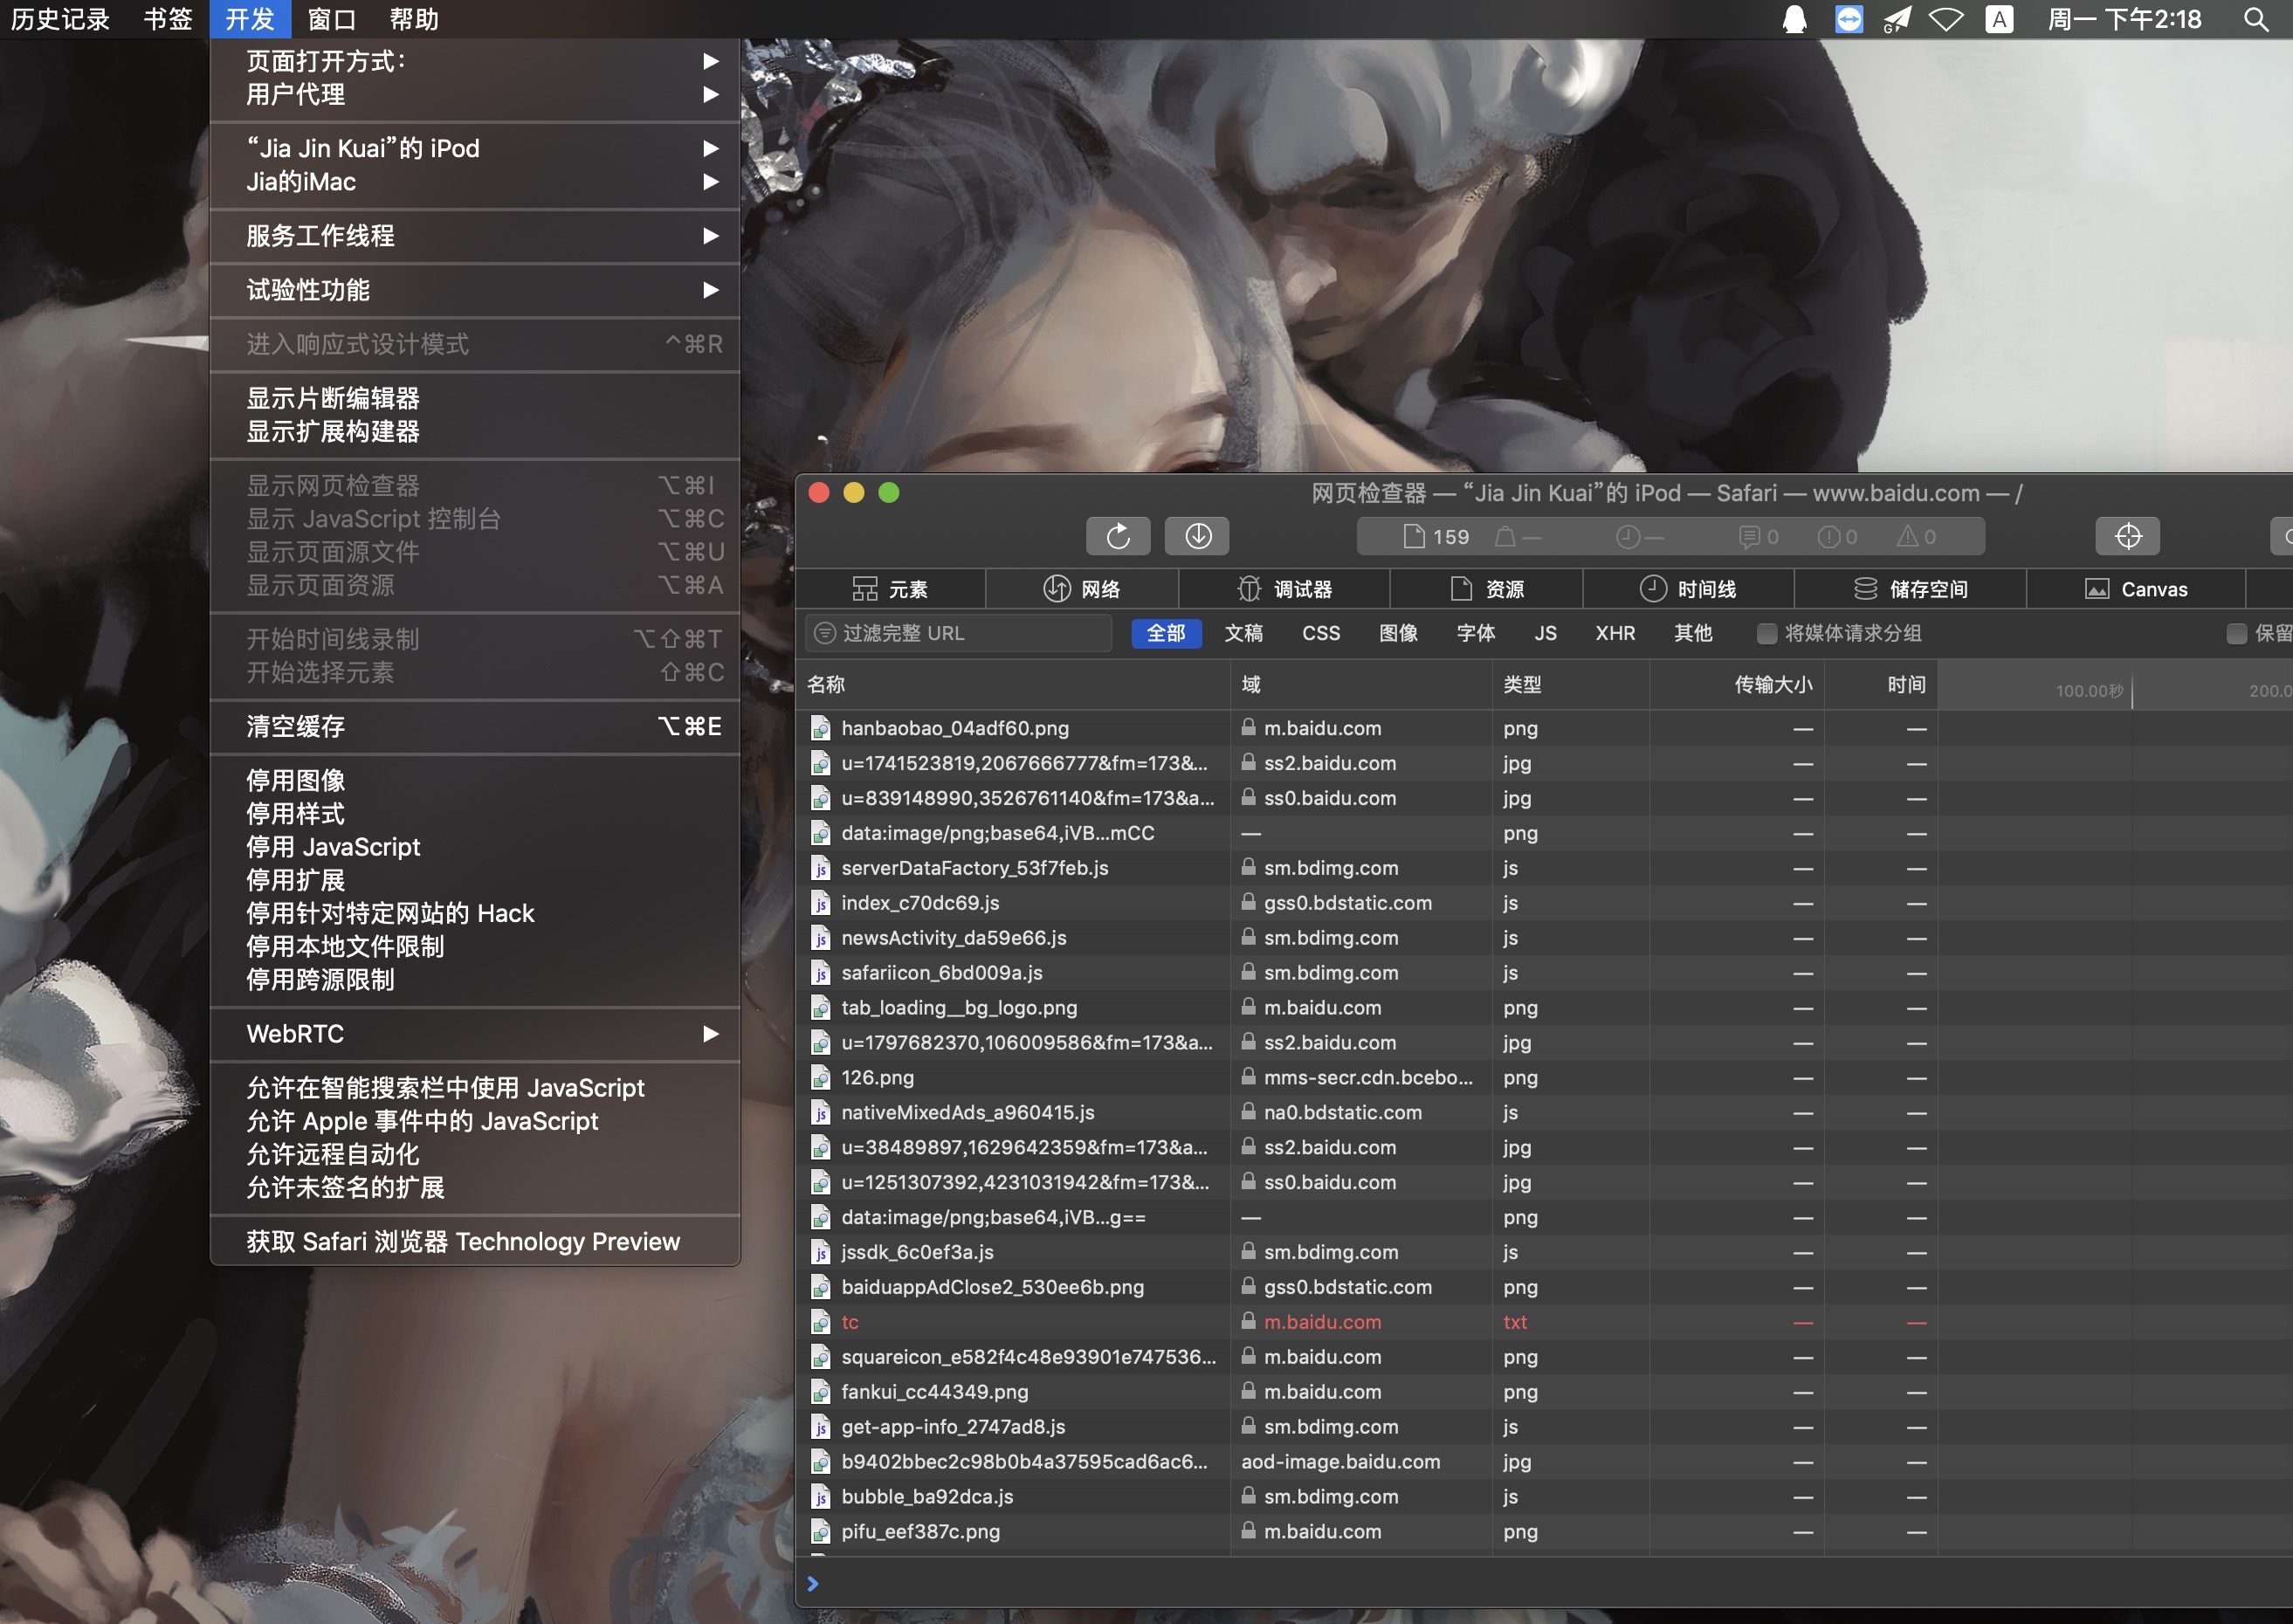Click the lock icon beside gss0.bdstatic.com index row
The height and width of the screenshot is (1624, 2293).
1248,902
